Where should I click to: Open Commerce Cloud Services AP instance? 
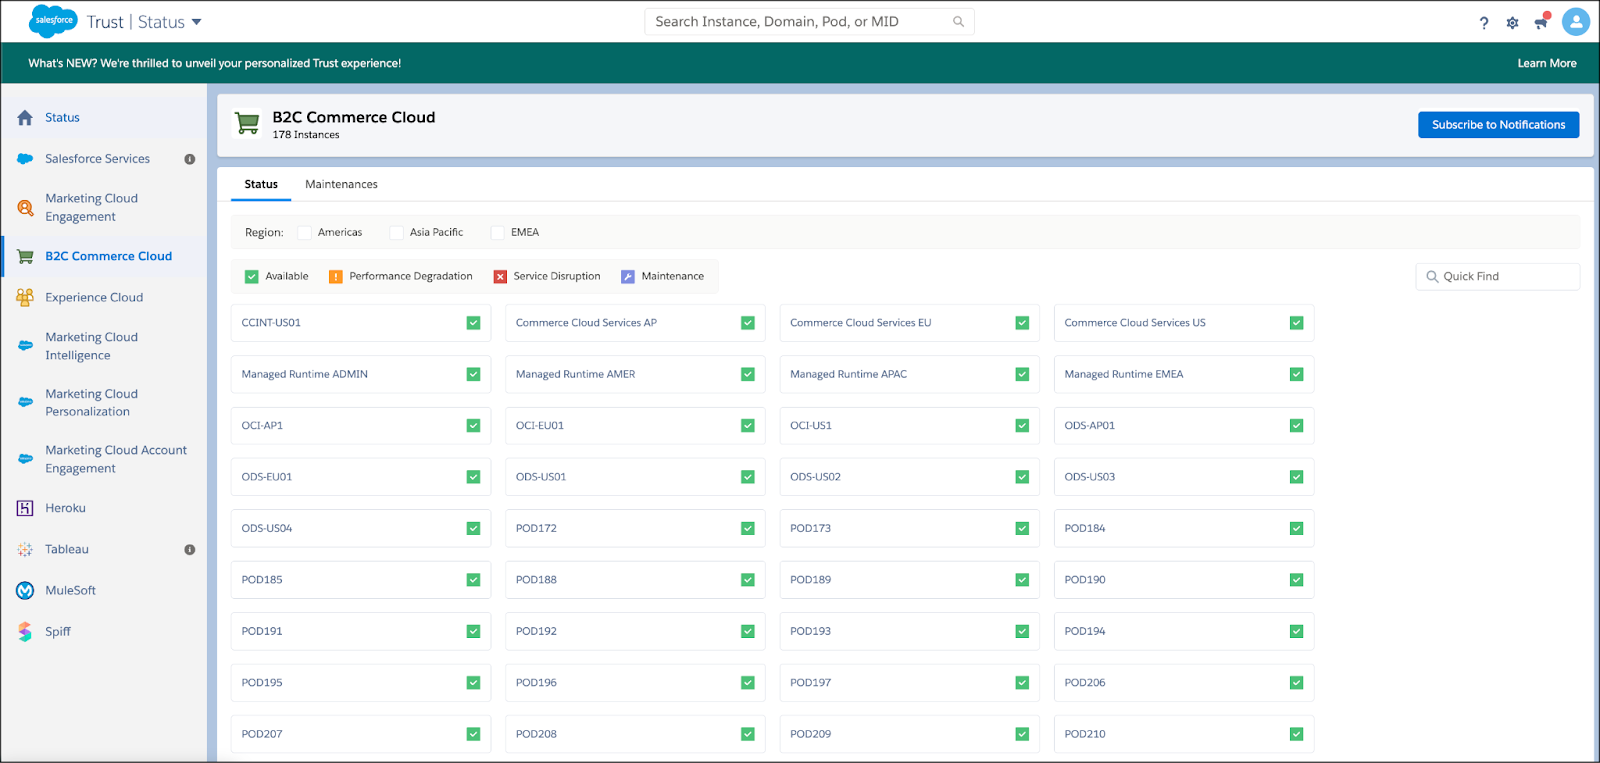[635, 323]
